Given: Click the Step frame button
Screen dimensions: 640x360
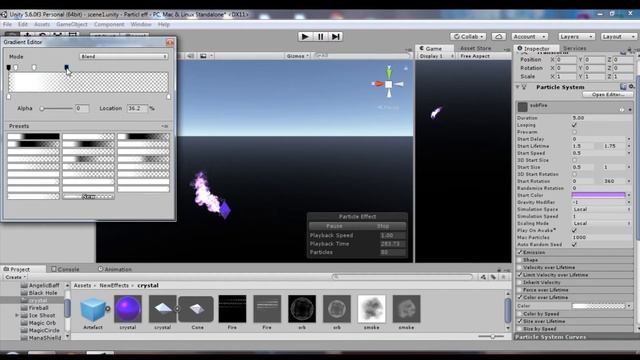Looking at the screenshot, I should pyautogui.click(x=336, y=36).
